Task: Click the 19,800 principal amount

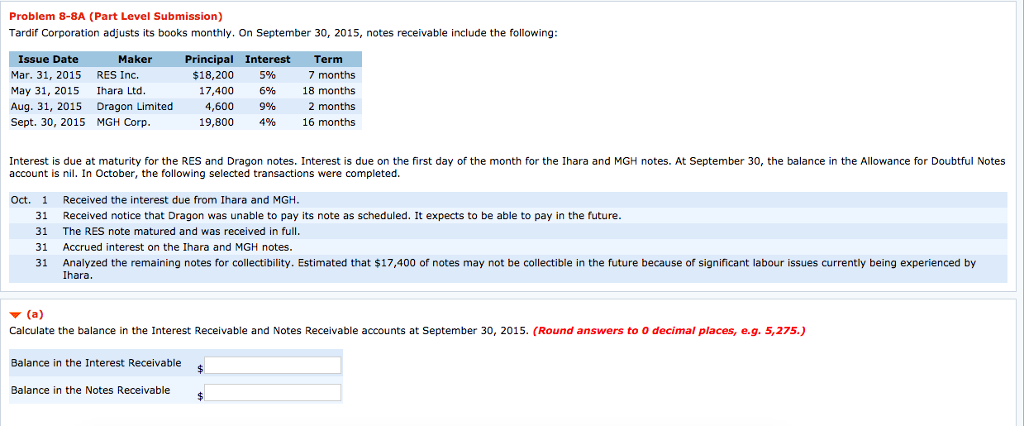Action: [216, 123]
